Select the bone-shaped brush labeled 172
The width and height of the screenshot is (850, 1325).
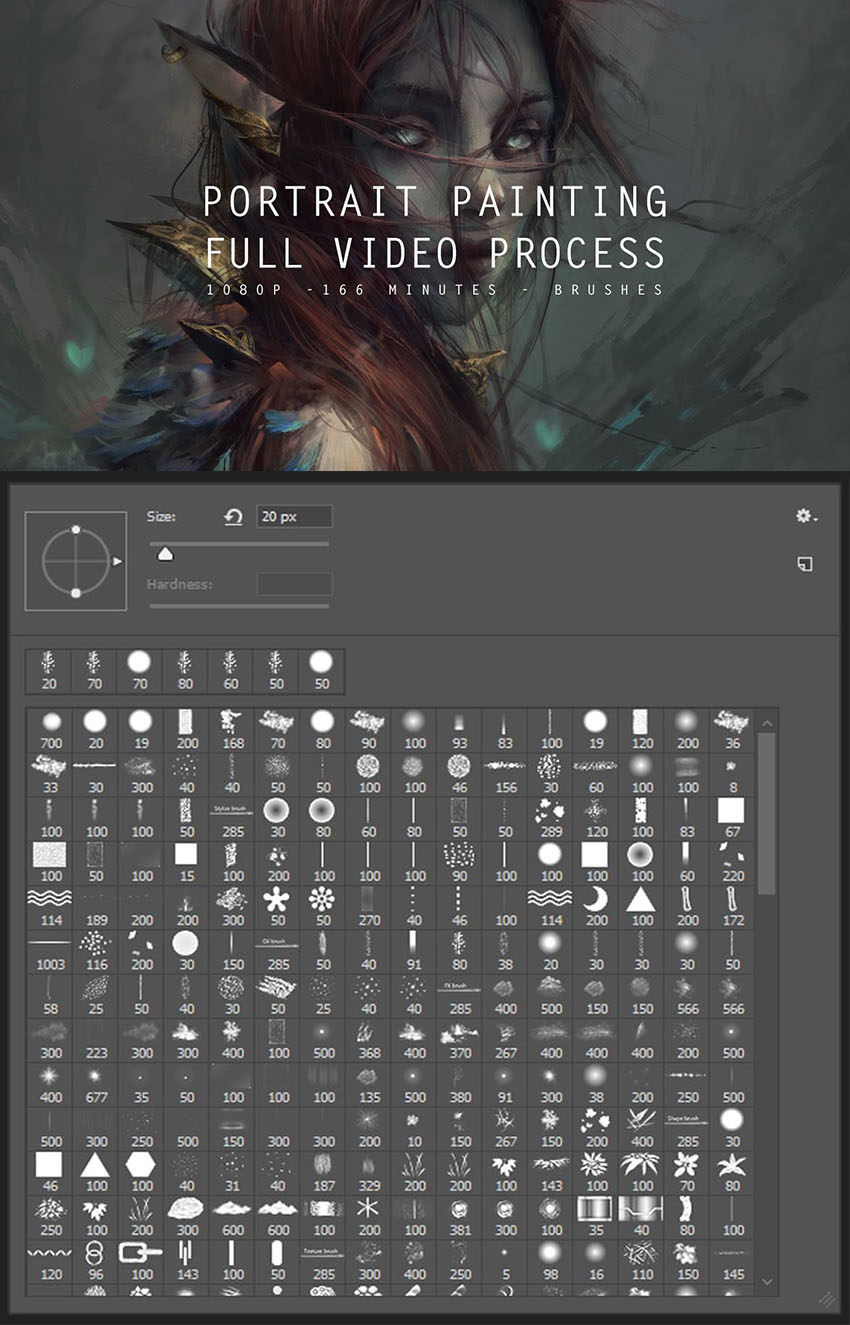tap(733, 908)
